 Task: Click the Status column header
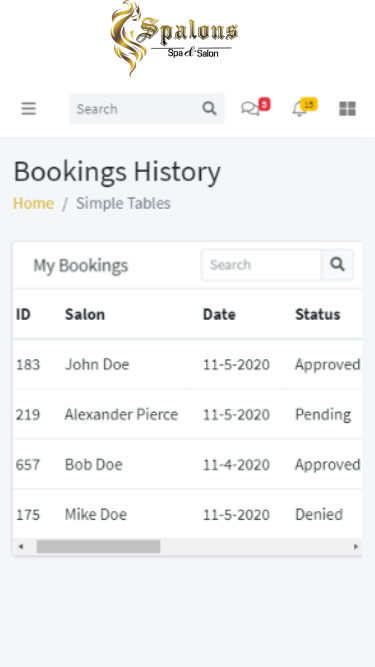(x=318, y=314)
